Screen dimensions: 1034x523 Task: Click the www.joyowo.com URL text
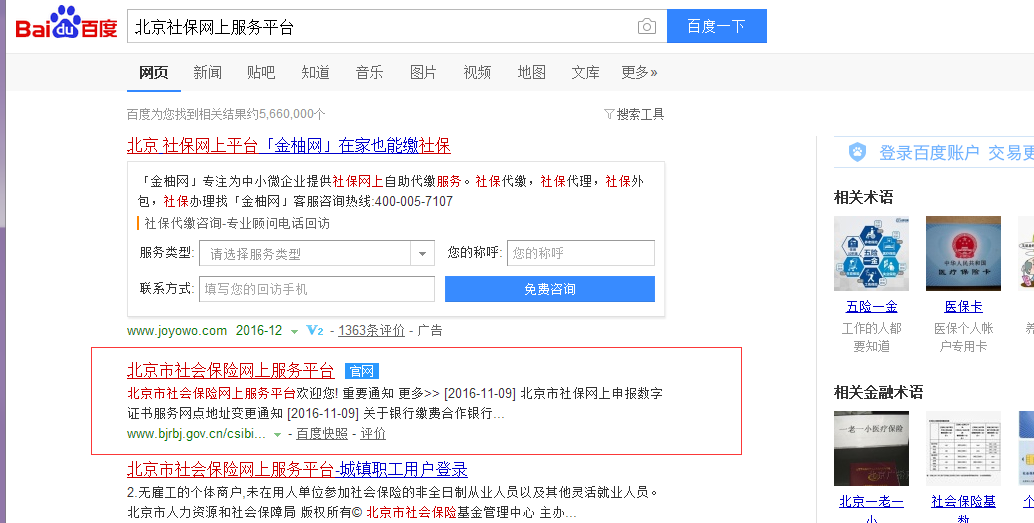[177, 330]
